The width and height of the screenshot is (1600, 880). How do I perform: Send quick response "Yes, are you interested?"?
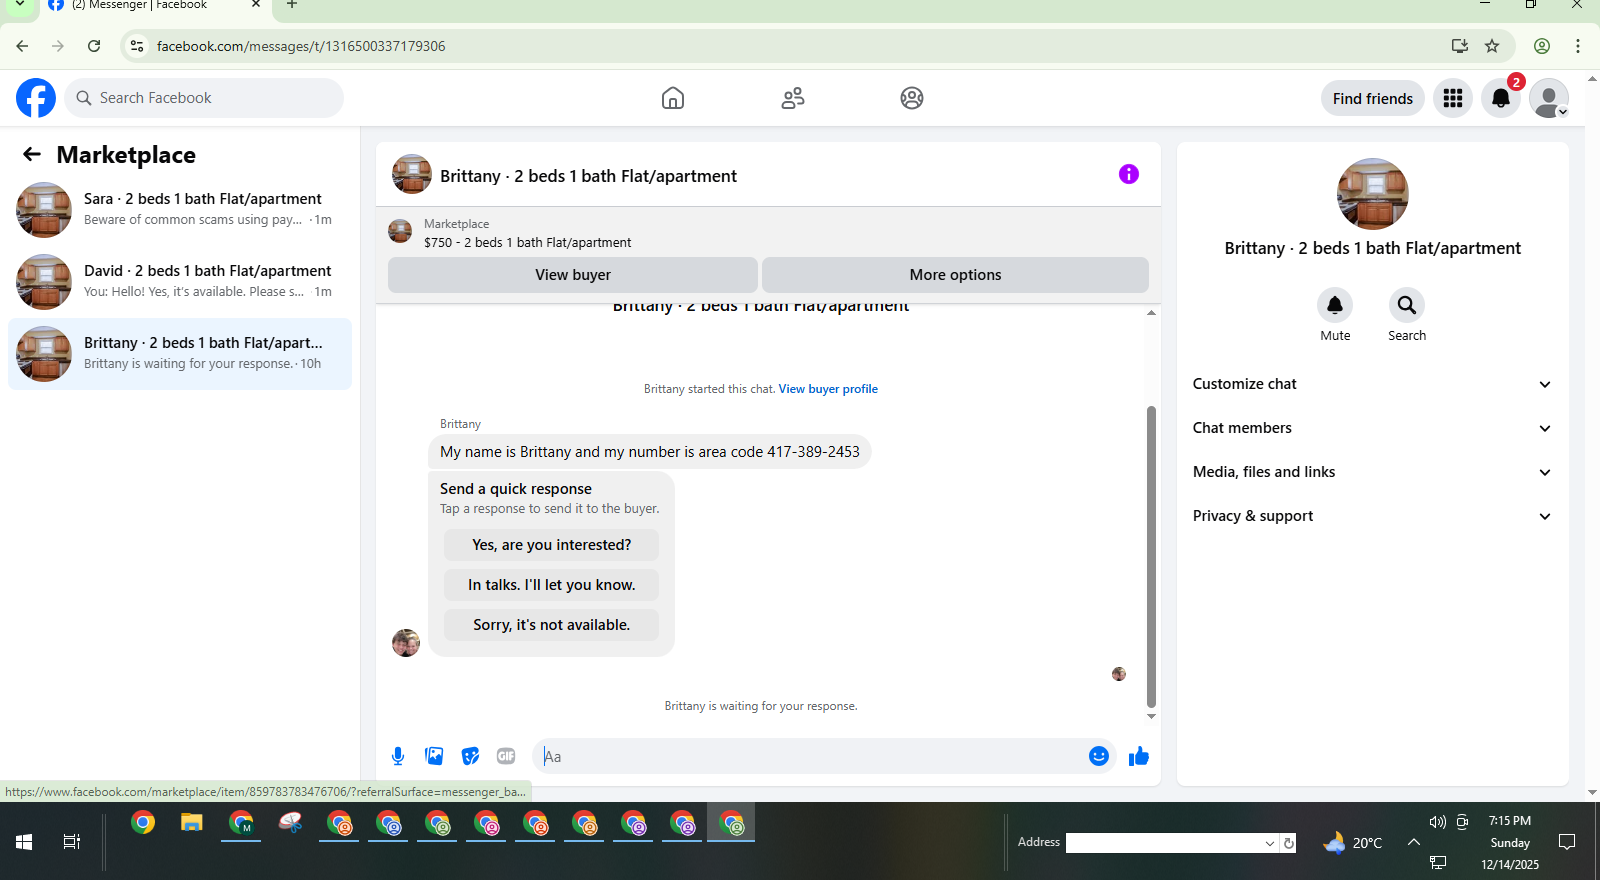552,545
